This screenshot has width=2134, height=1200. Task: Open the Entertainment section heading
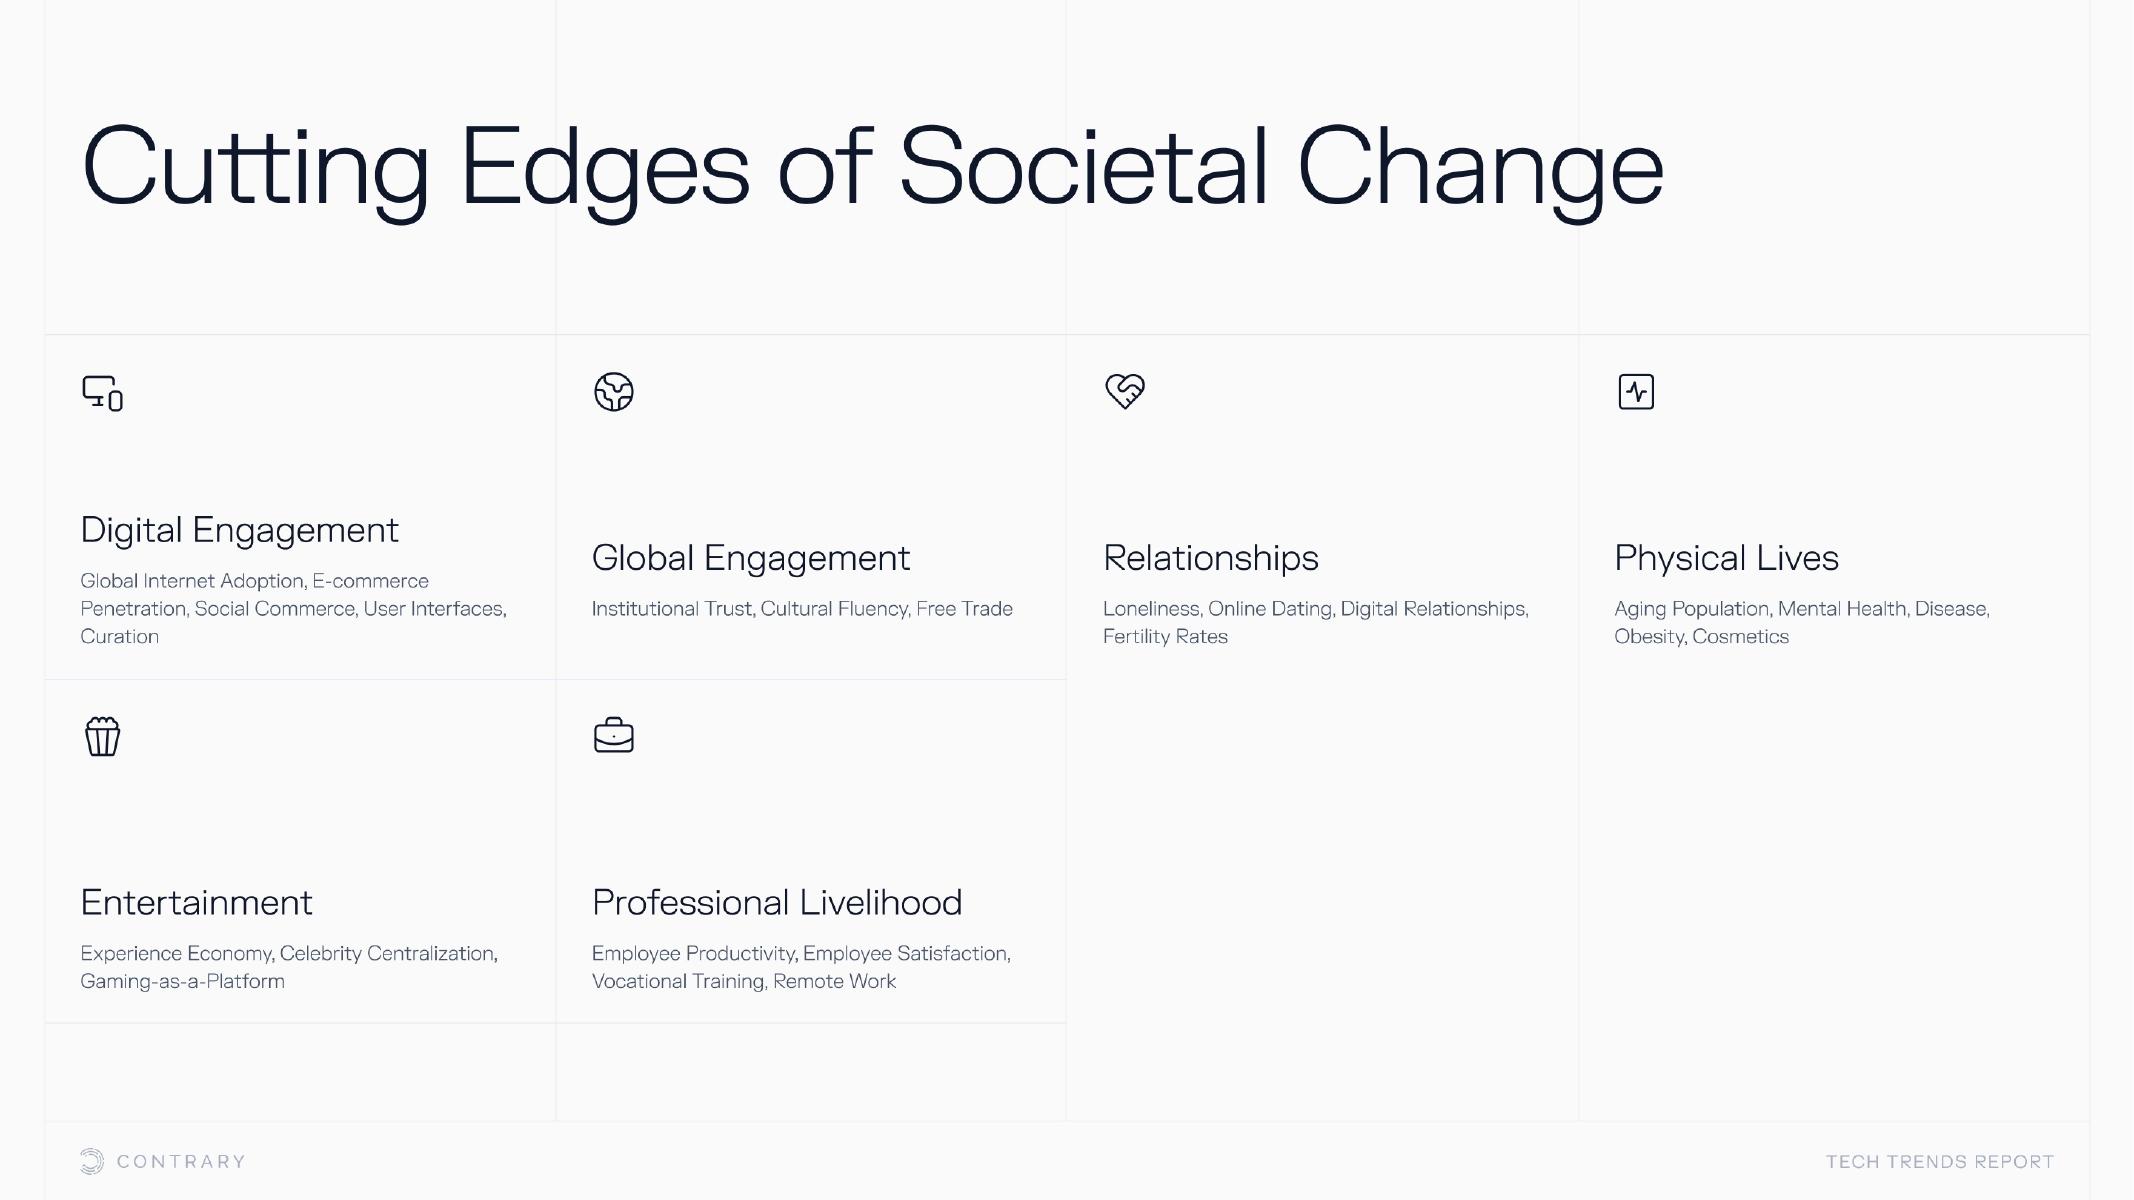click(196, 903)
